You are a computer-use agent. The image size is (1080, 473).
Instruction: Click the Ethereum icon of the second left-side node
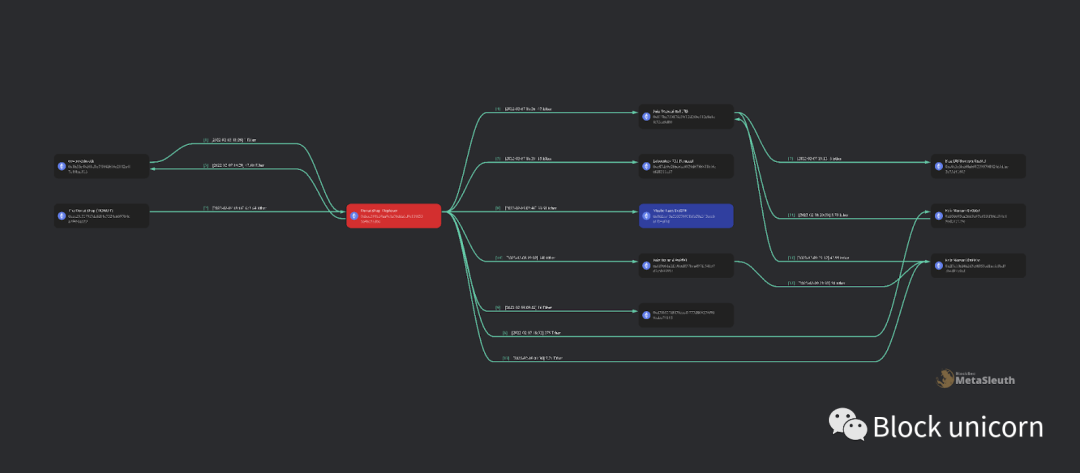(x=63, y=216)
